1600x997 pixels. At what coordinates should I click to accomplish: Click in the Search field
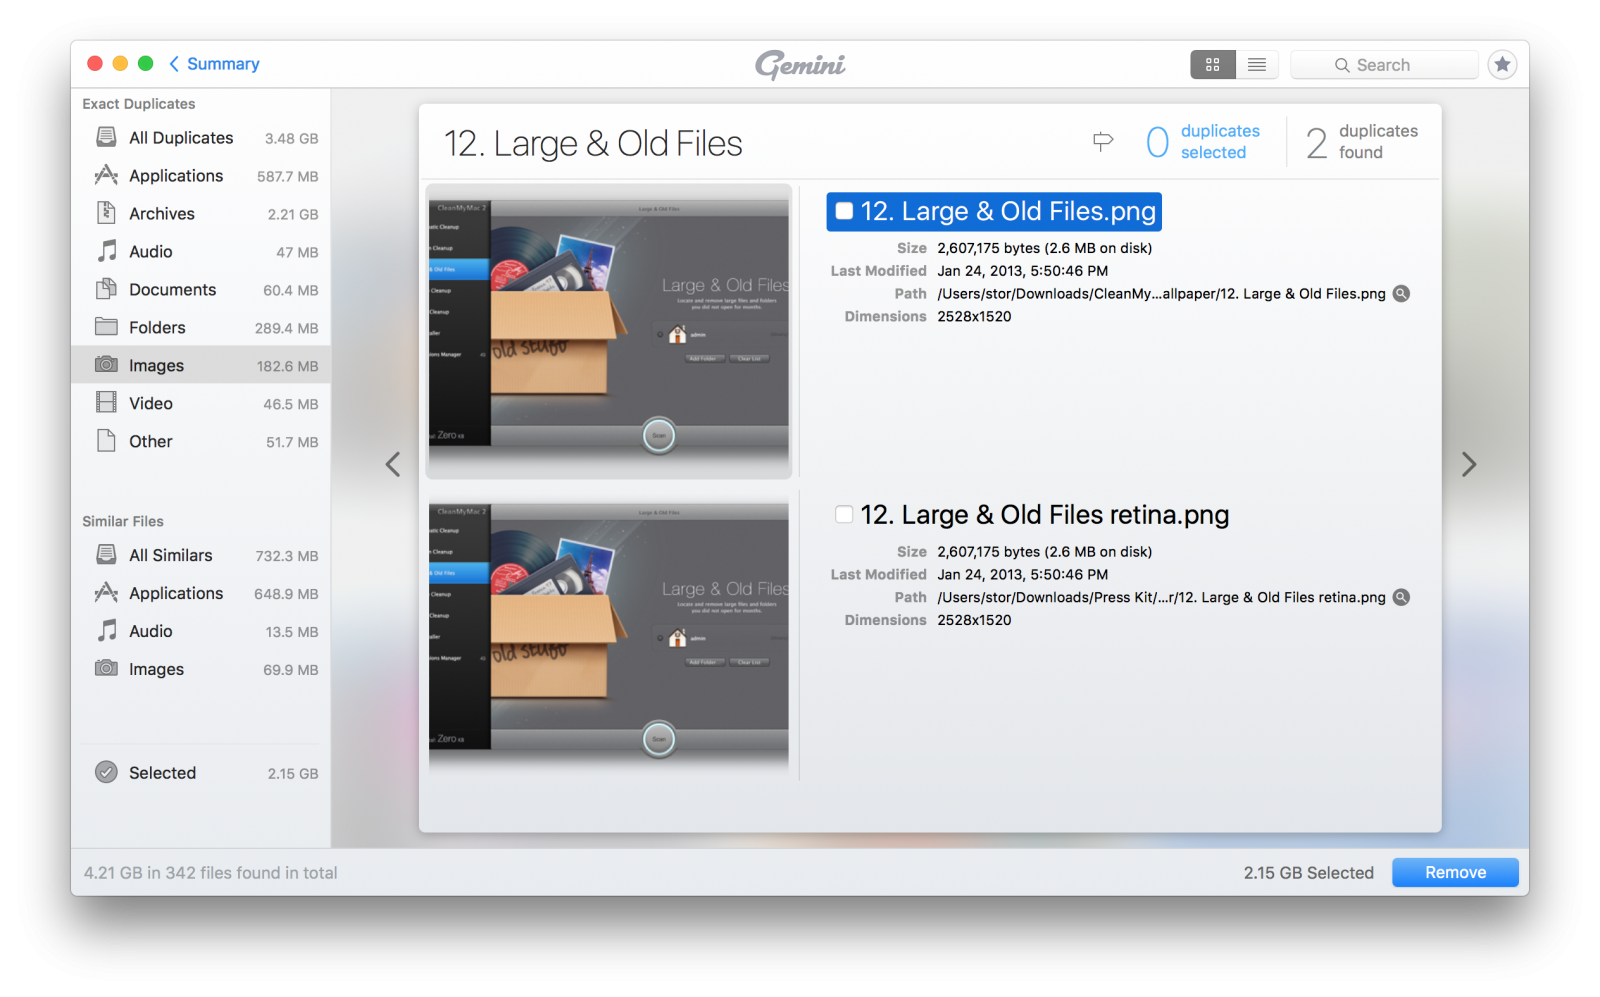(x=1384, y=65)
